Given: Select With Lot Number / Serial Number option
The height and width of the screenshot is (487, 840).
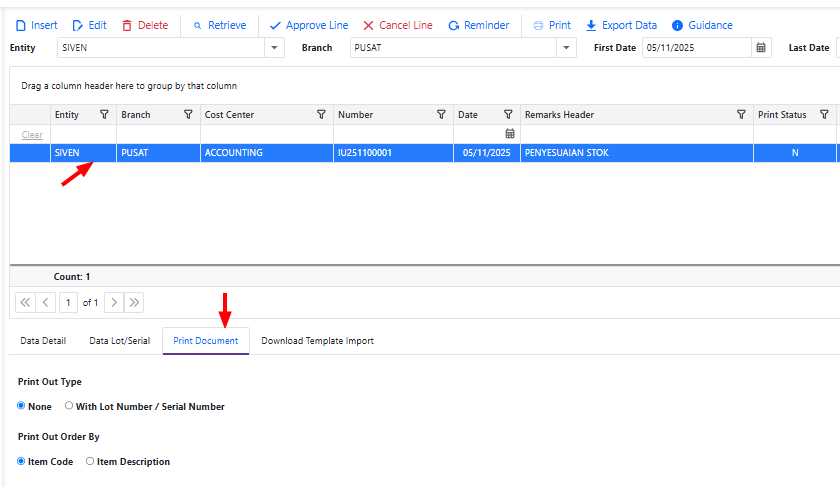Looking at the screenshot, I should coord(69,406).
